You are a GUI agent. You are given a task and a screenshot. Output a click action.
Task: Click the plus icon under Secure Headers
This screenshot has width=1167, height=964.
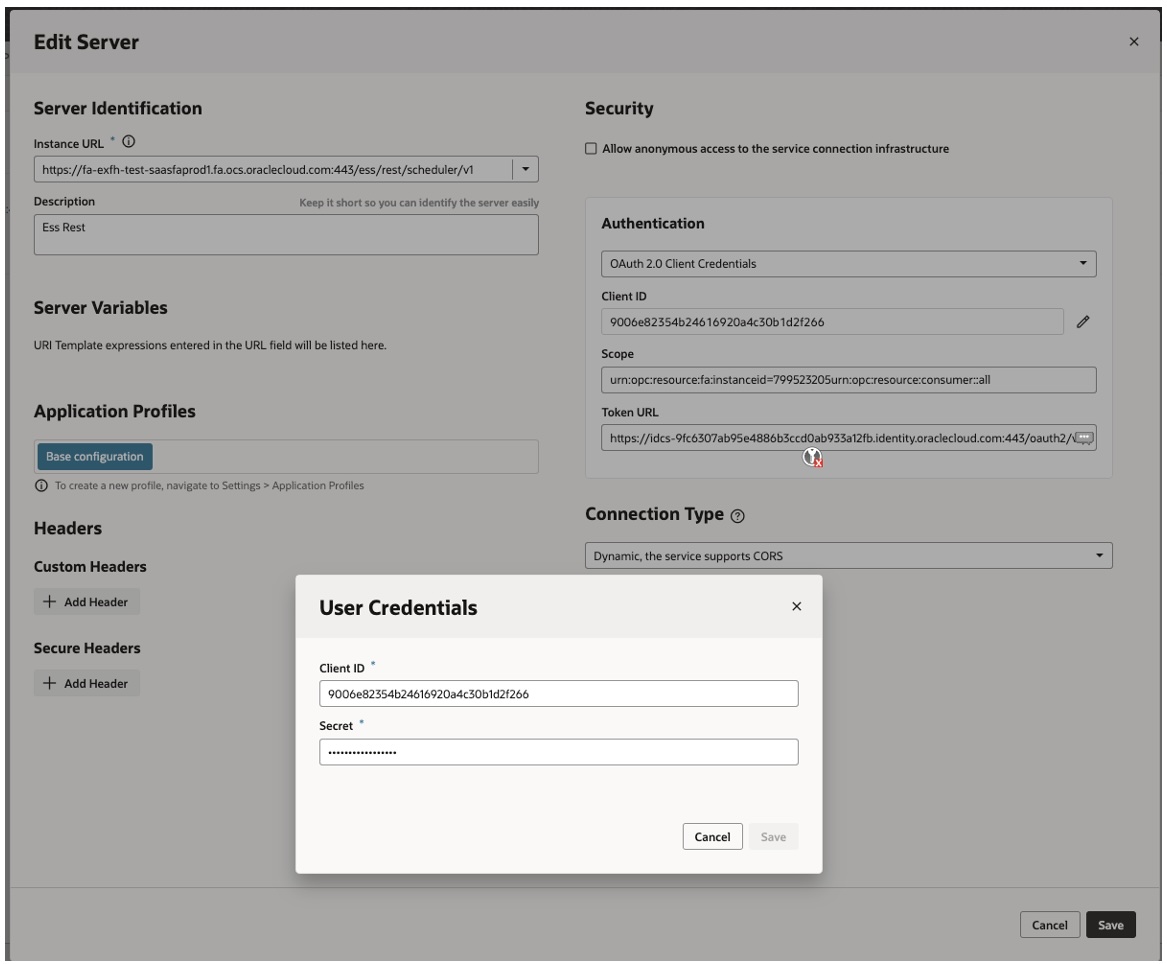pyautogui.click(x=49, y=683)
